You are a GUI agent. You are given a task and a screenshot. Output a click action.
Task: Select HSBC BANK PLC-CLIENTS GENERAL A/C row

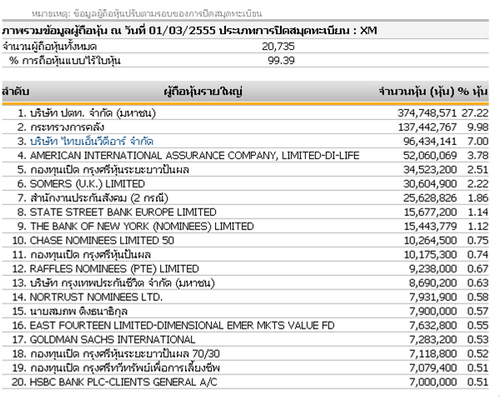tap(245, 382)
